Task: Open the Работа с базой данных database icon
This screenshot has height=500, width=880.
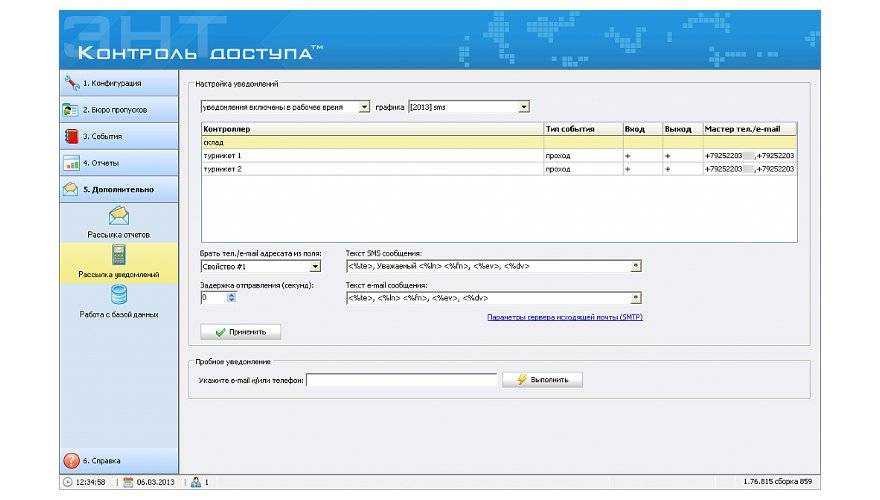Action: click(x=118, y=295)
